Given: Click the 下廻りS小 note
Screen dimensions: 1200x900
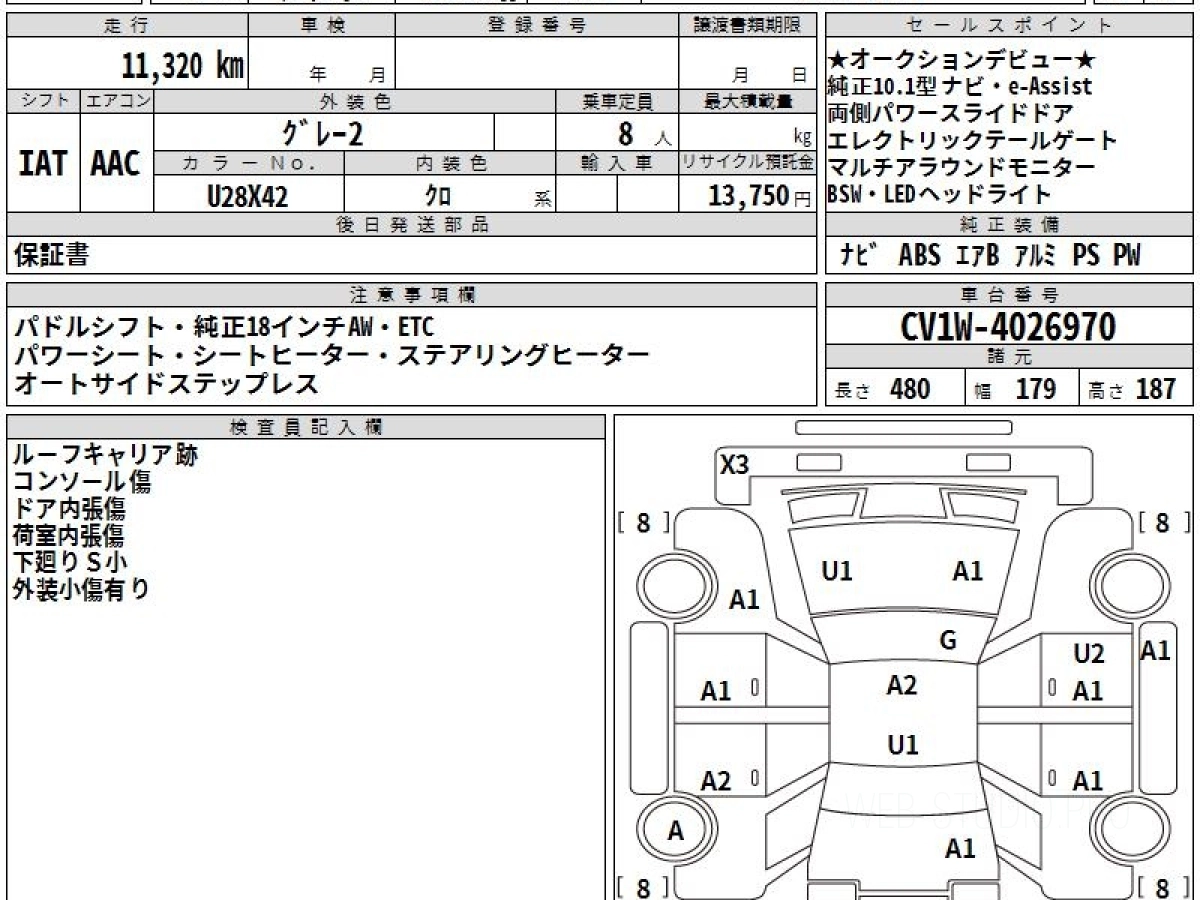Looking at the screenshot, I should tap(70, 562).
